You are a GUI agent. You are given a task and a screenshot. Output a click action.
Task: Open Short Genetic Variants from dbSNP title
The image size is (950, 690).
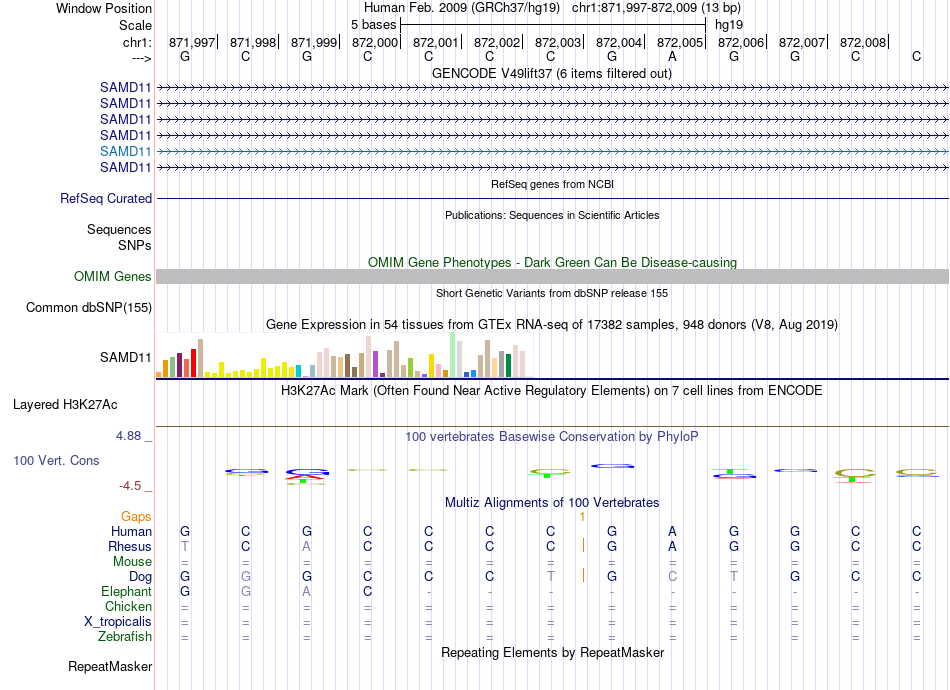pyautogui.click(x=552, y=293)
